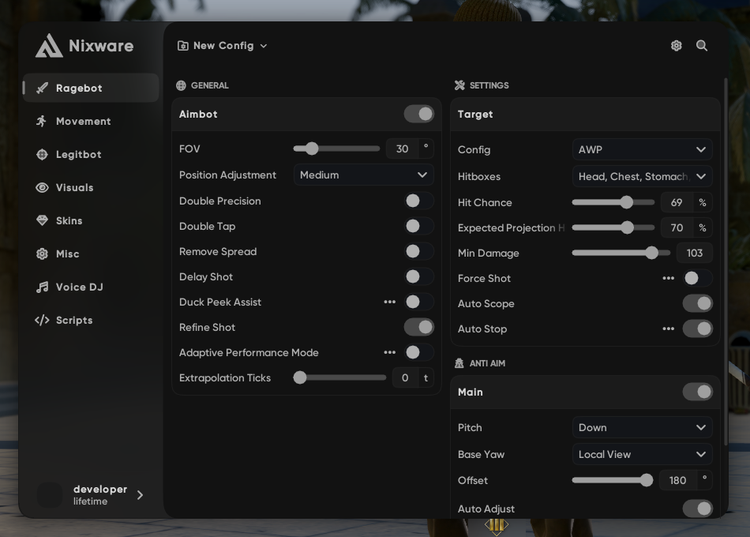Screen dimensions: 750x537
Task: Enable the Adaptive Performance Mode switch
Action: (419, 352)
